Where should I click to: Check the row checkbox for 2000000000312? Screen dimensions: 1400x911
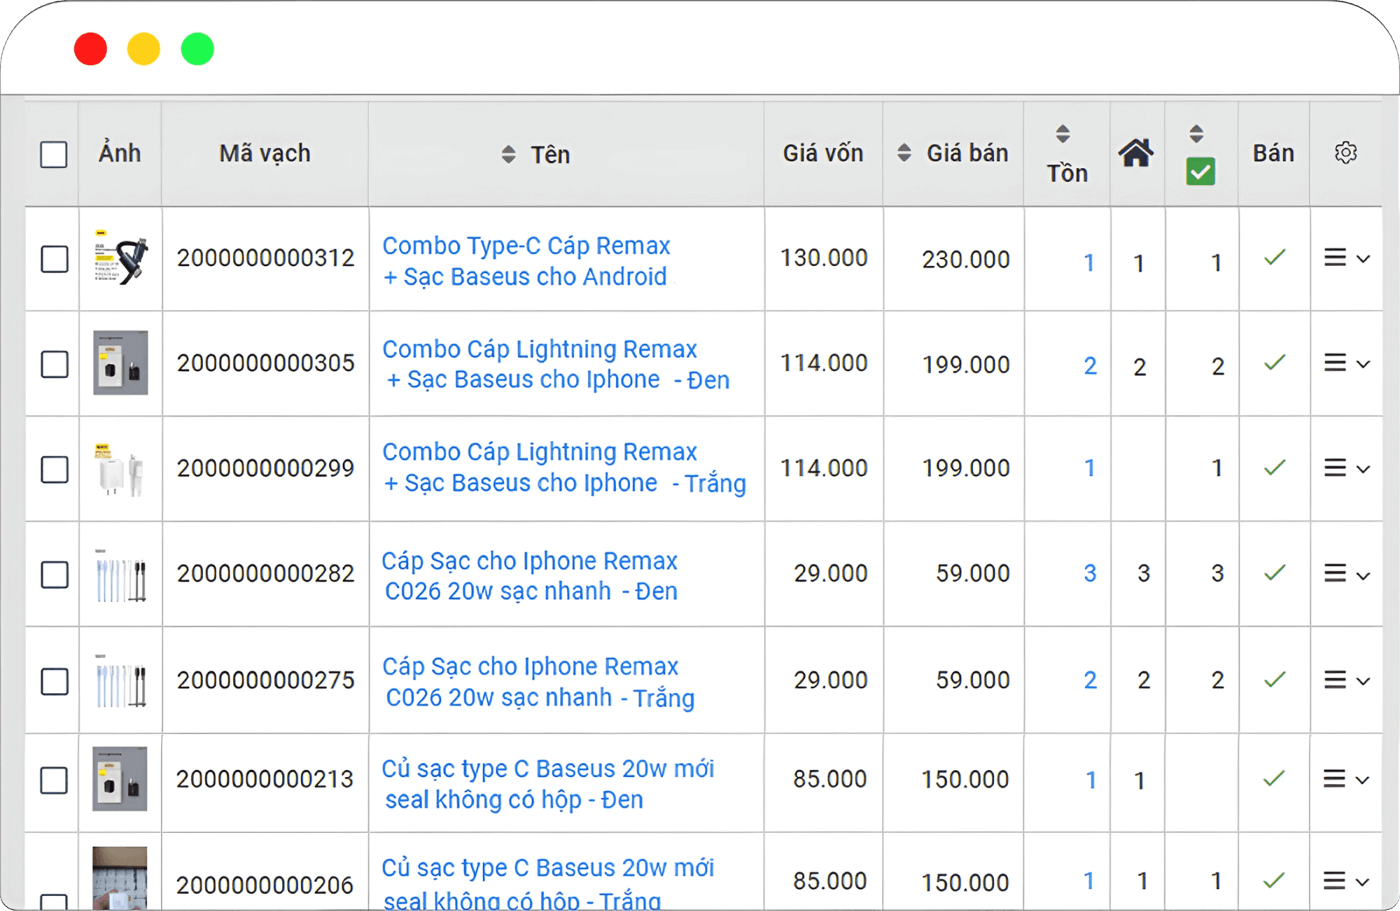click(54, 259)
